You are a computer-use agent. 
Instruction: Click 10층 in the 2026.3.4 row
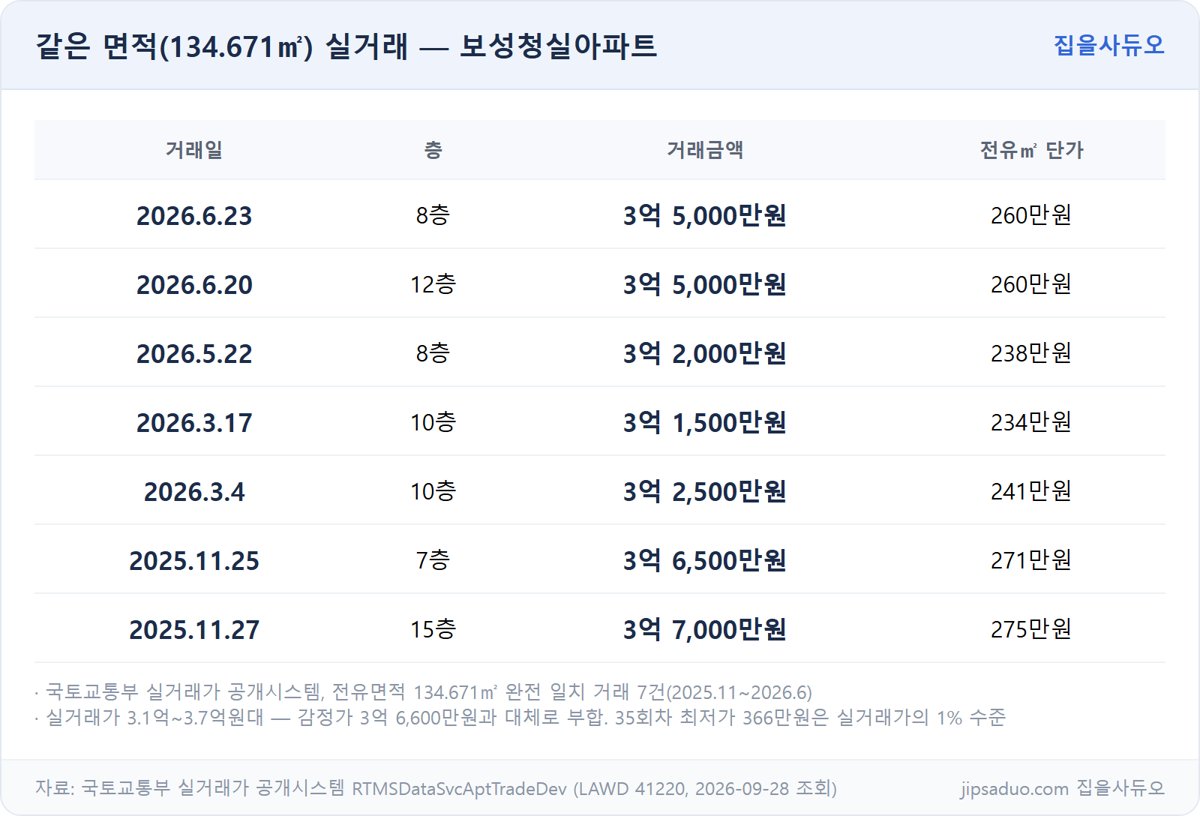tap(433, 492)
